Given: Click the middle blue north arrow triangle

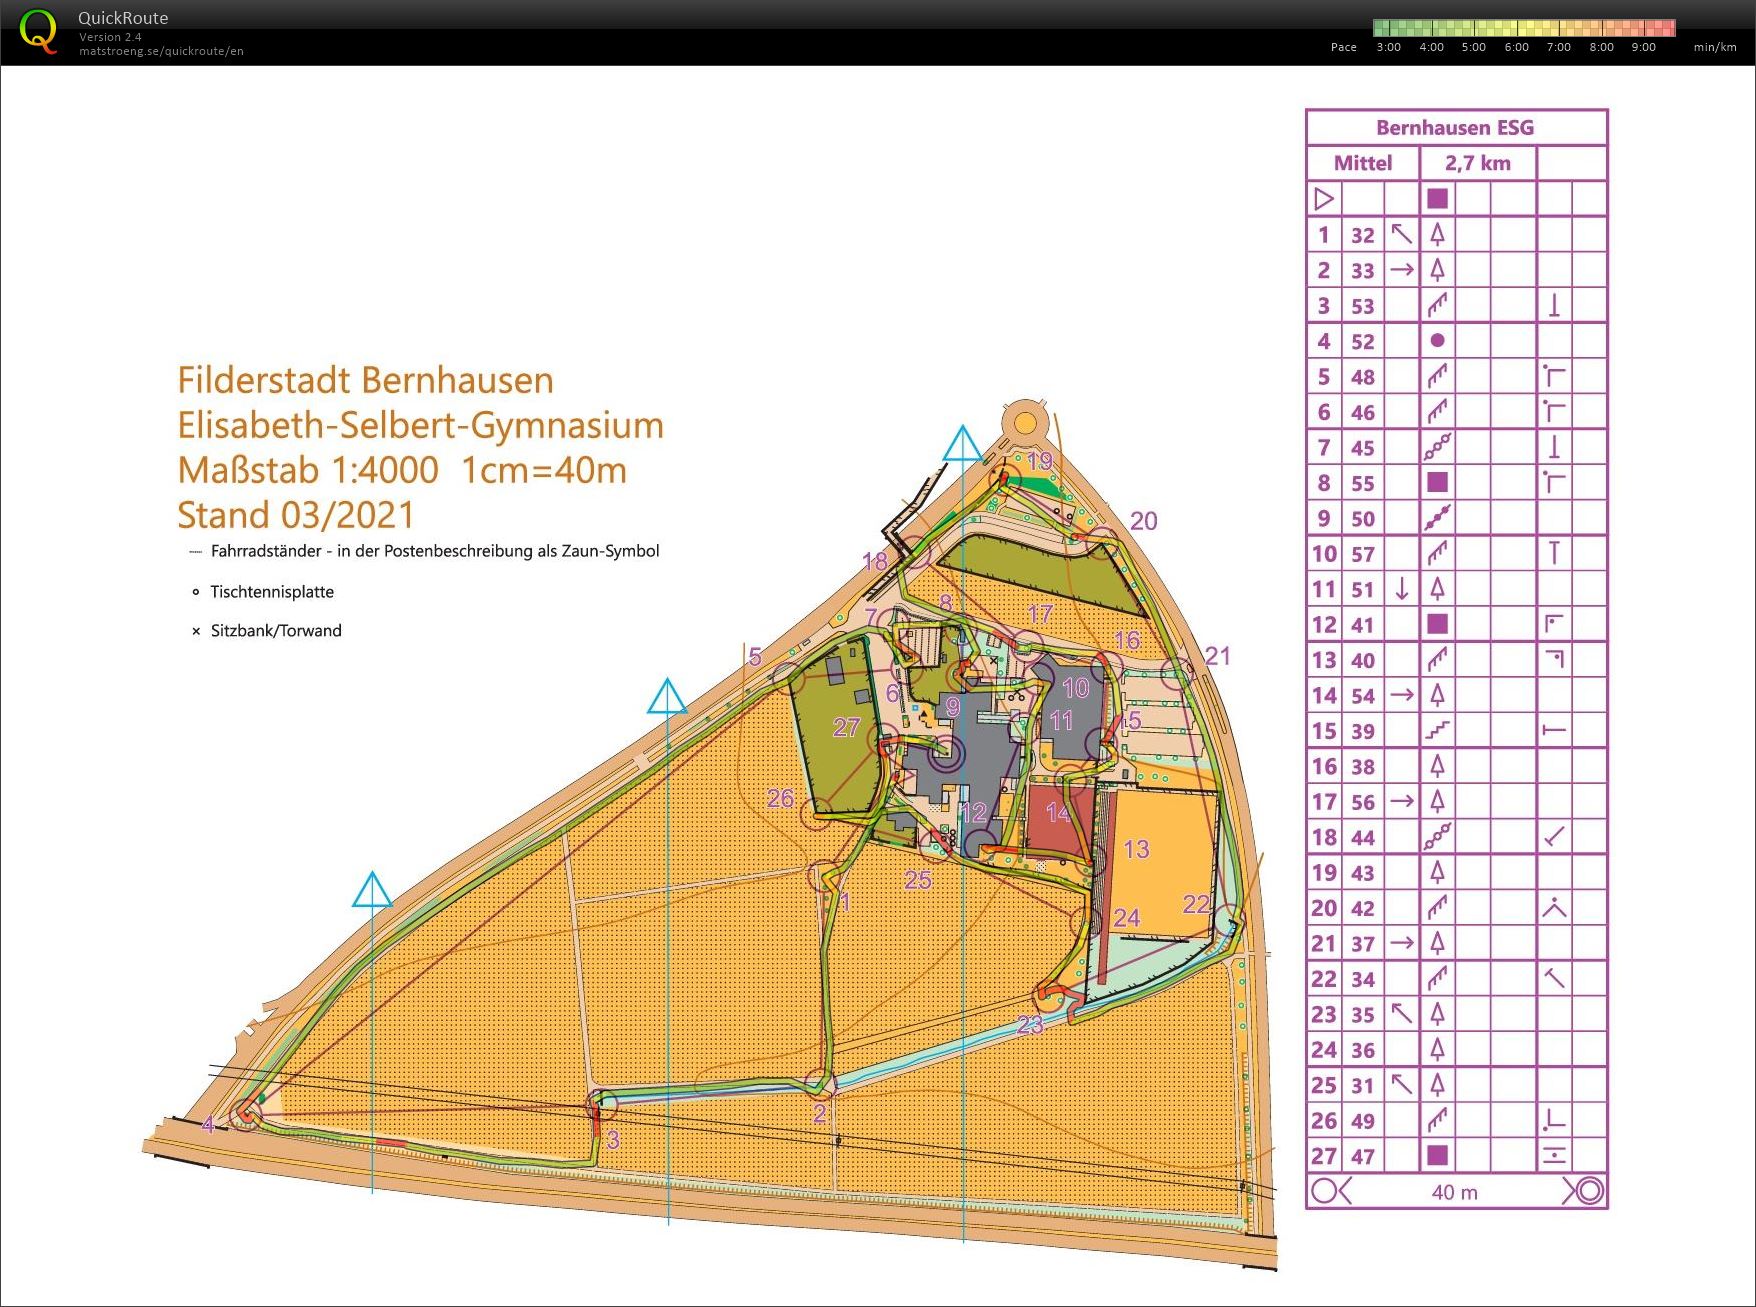Looking at the screenshot, I should click(667, 697).
